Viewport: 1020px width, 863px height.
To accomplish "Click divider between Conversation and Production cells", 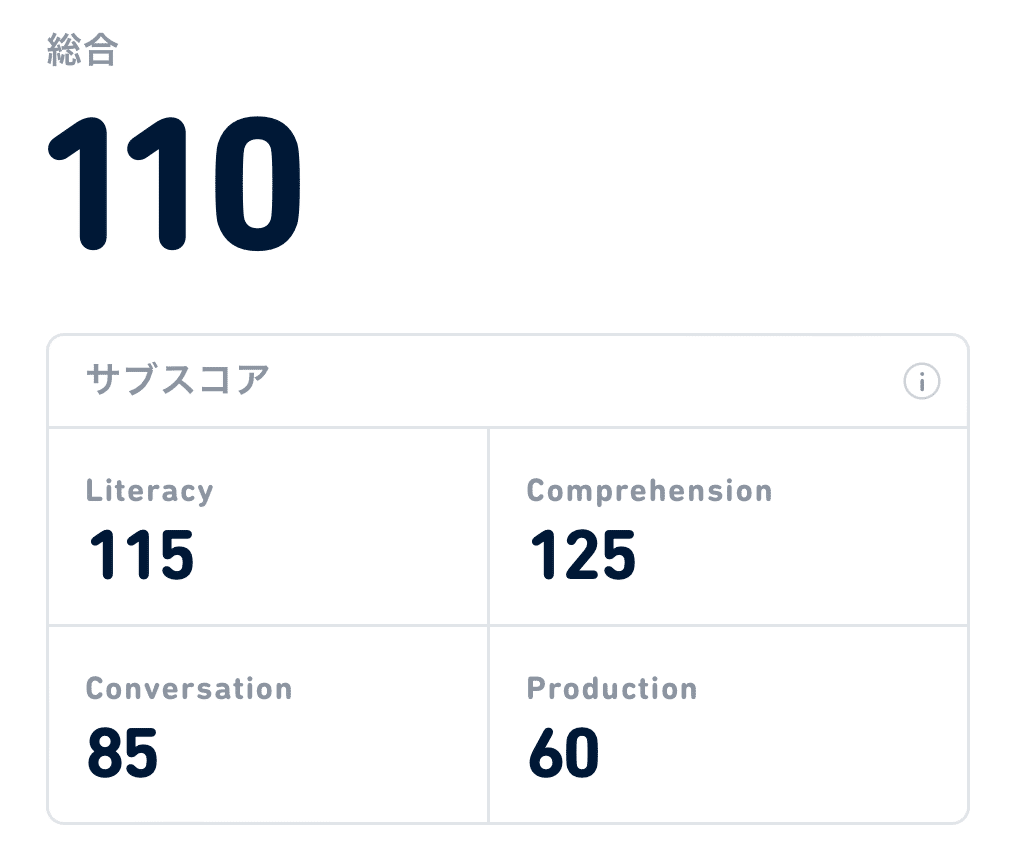I will (488, 724).
